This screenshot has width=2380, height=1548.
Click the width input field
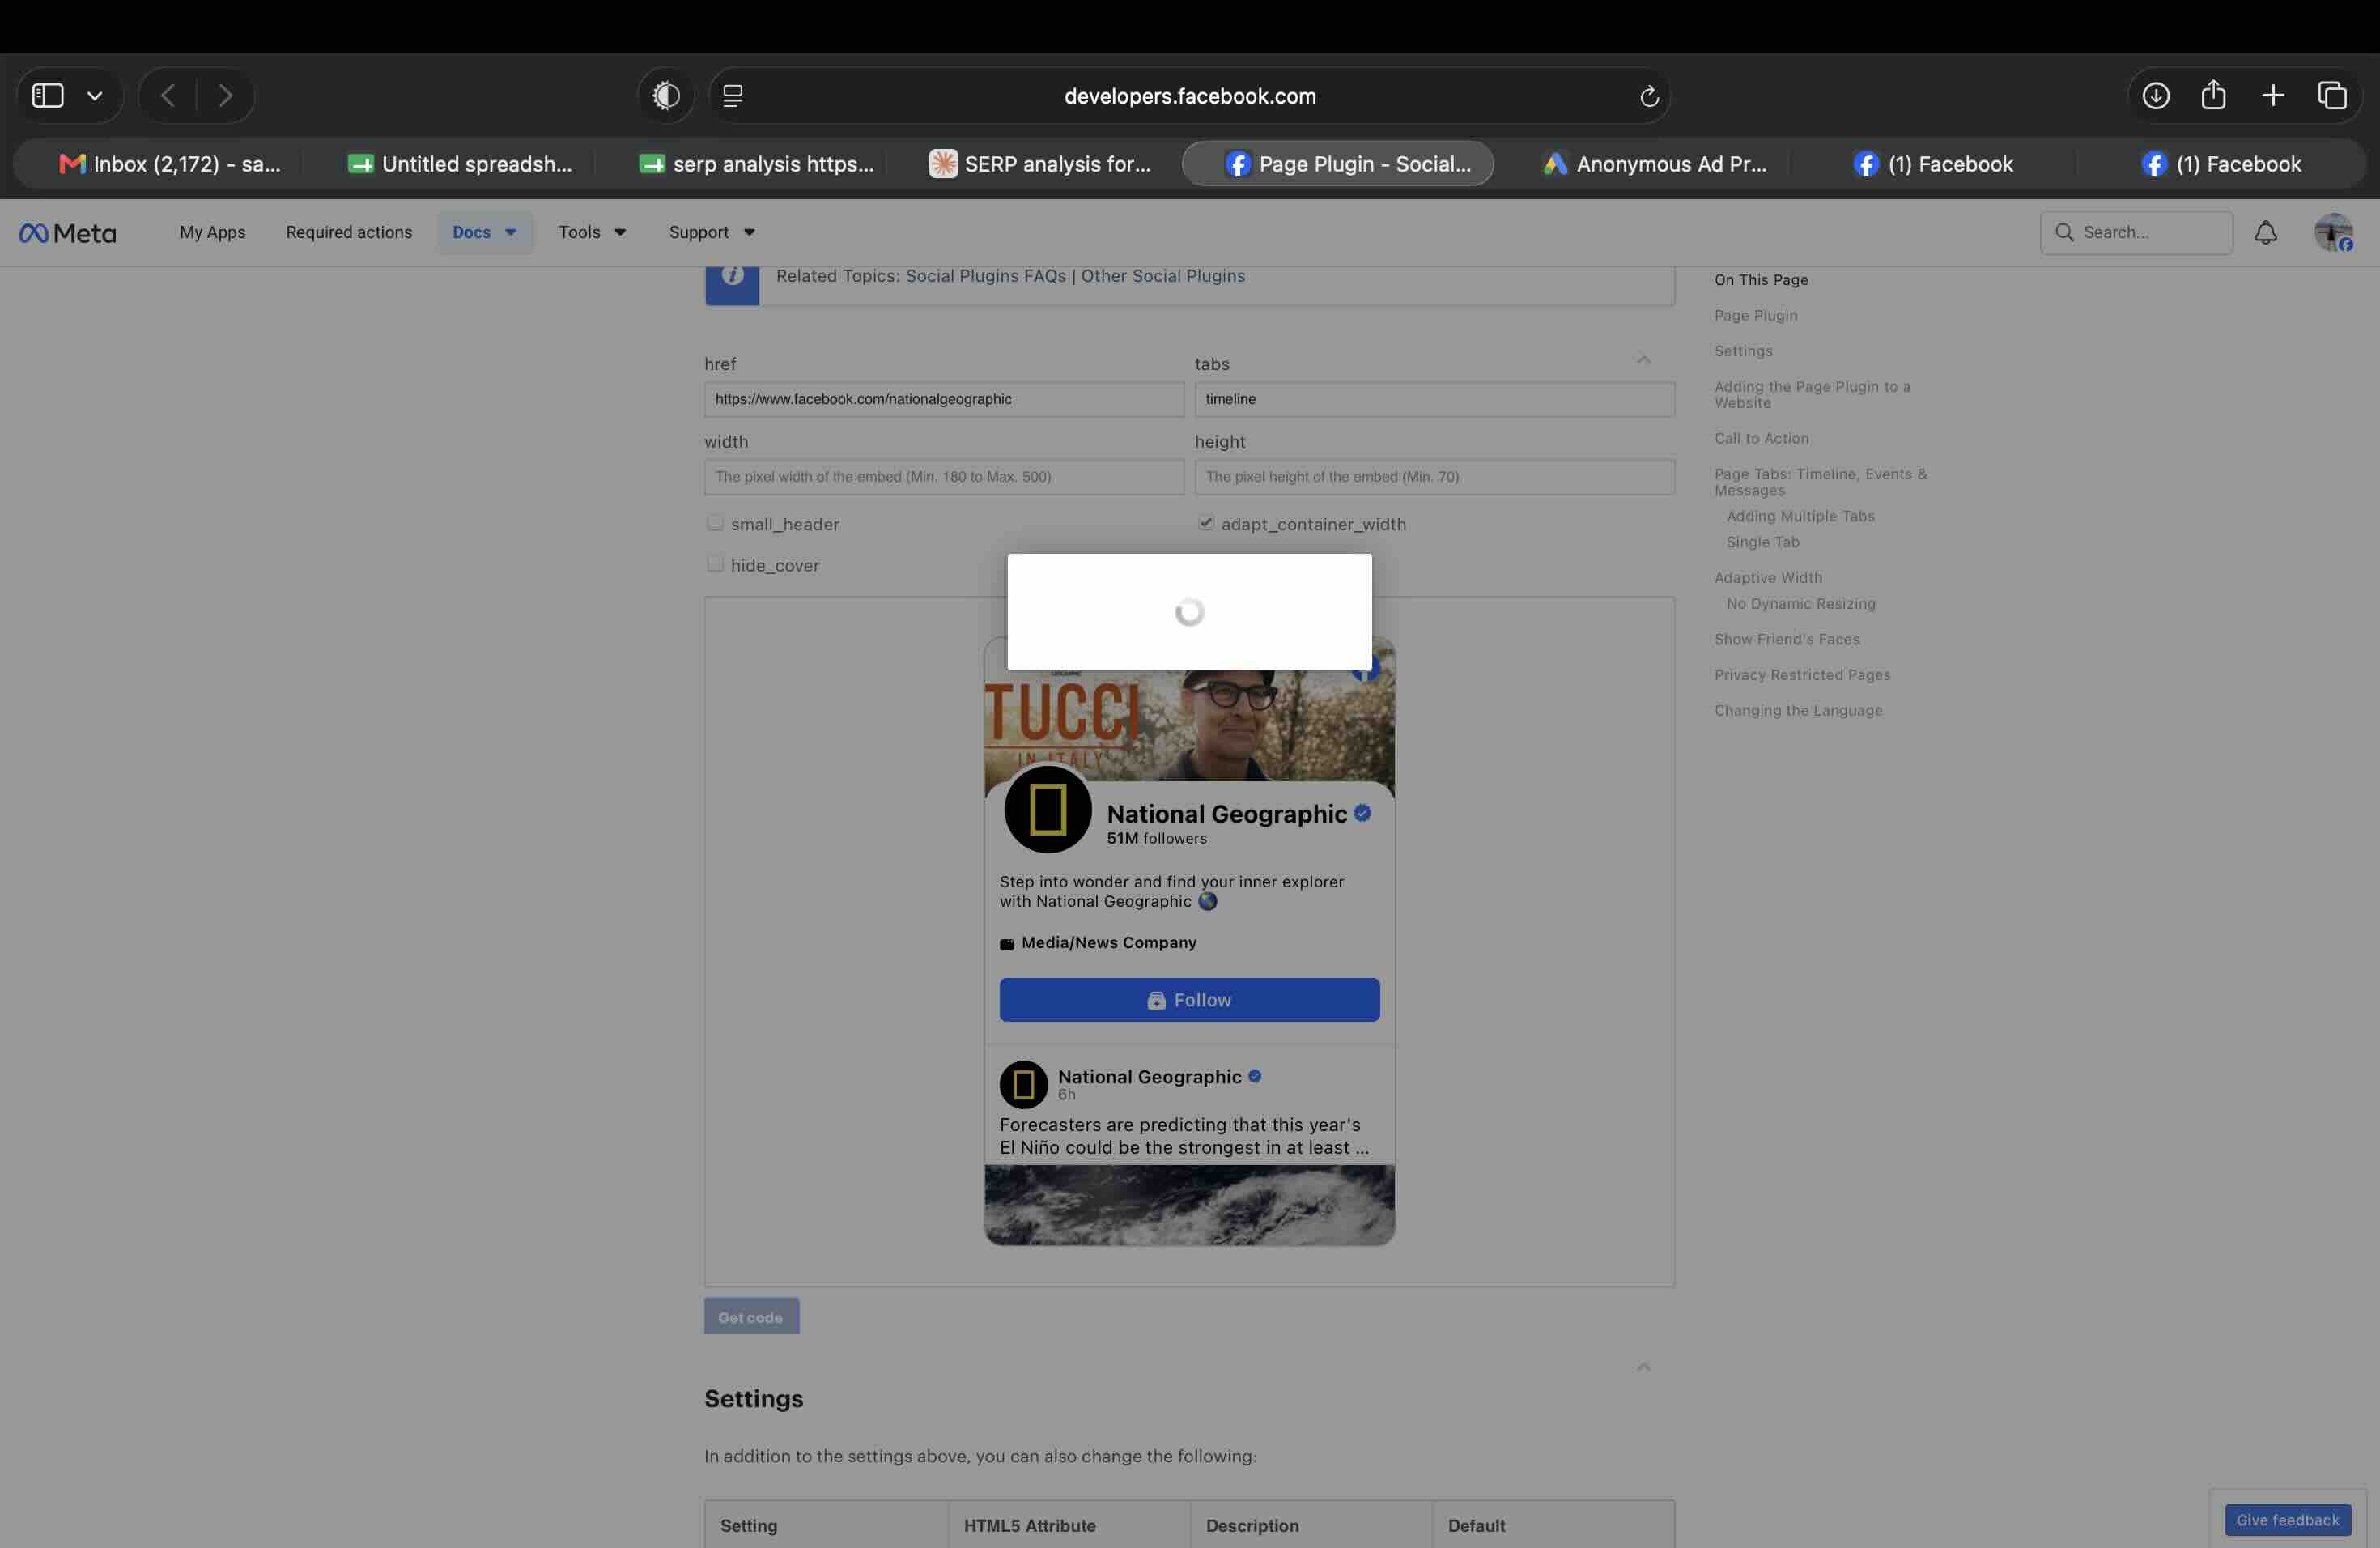[944, 477]
